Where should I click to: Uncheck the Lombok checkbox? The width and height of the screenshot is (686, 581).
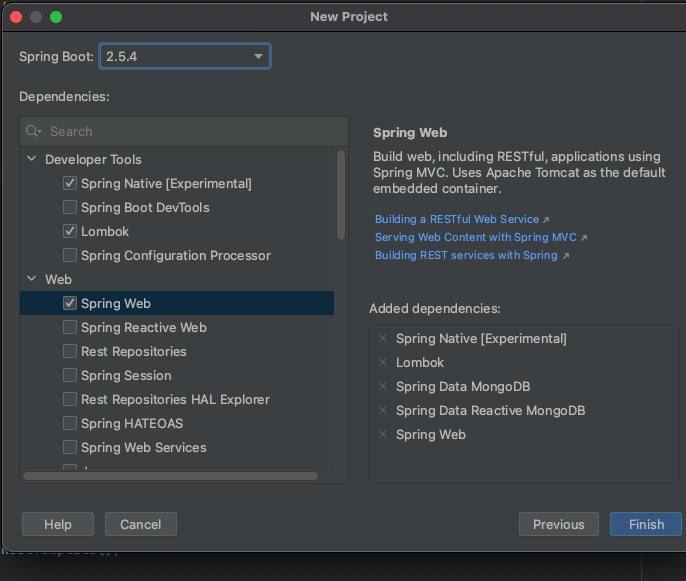[x=70, y=231]
